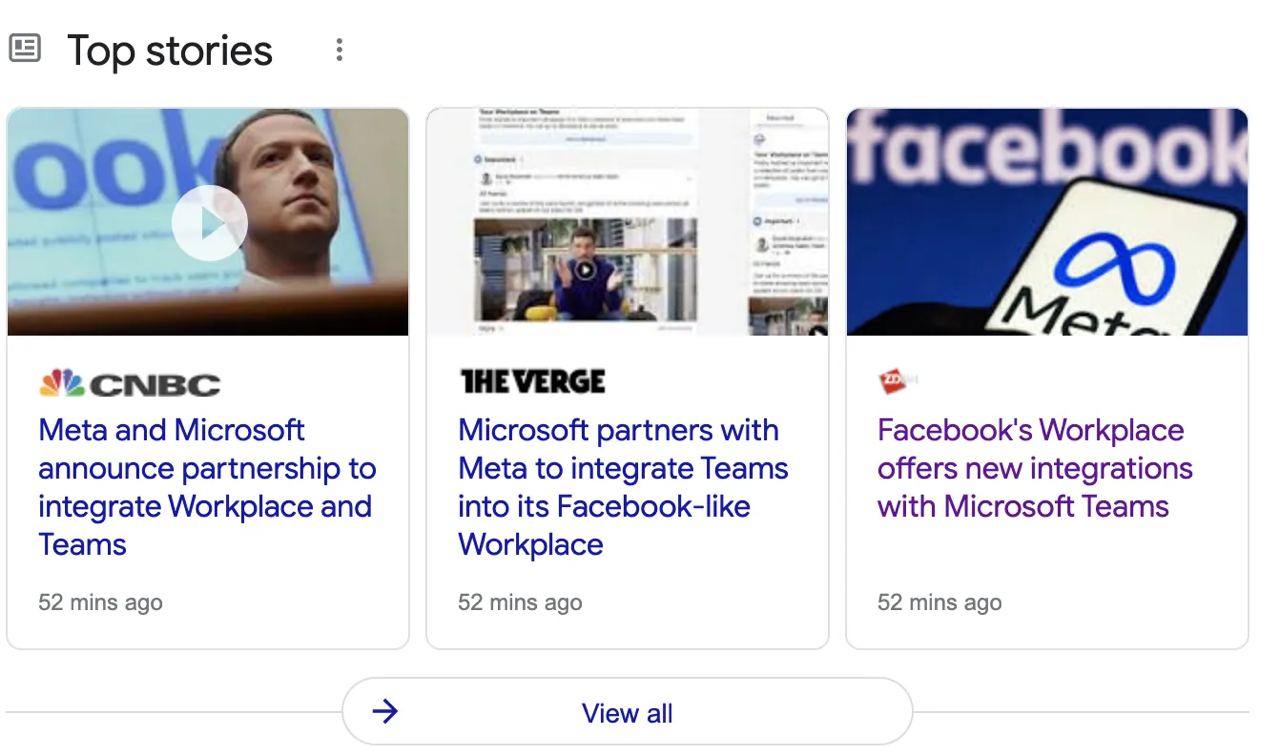Click the right arrow icon beside View all
This screenshot has height=755, width=1280.
coord(385,712)
